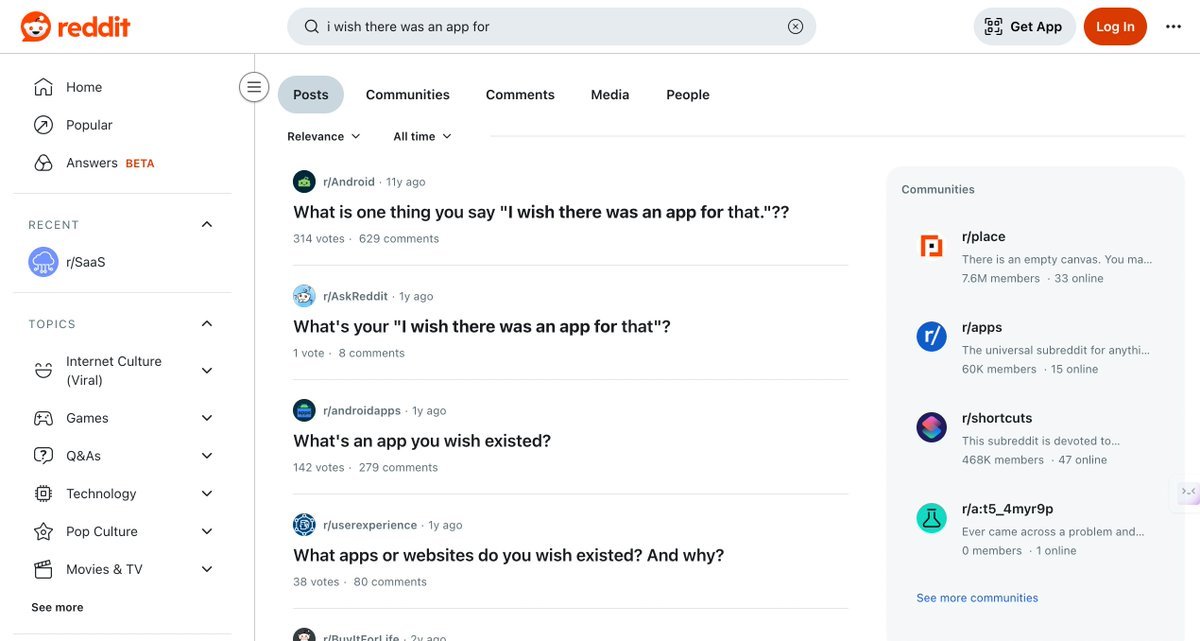This screenshot has height=641, width=1200.
Task: Expand the Pop Culture topic chevron
Action: pyautogui.click(x=207, y=532)
